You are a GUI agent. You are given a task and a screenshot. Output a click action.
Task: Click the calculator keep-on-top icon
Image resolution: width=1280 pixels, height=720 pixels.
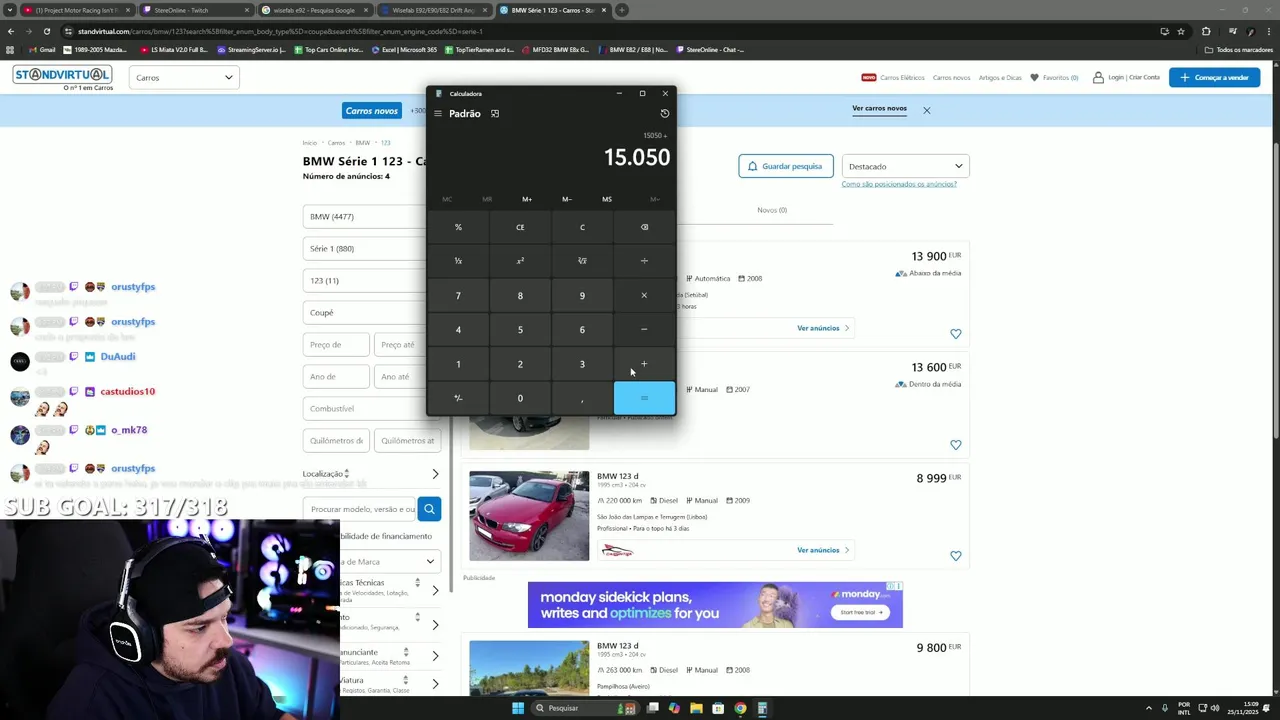coord(495,114)
